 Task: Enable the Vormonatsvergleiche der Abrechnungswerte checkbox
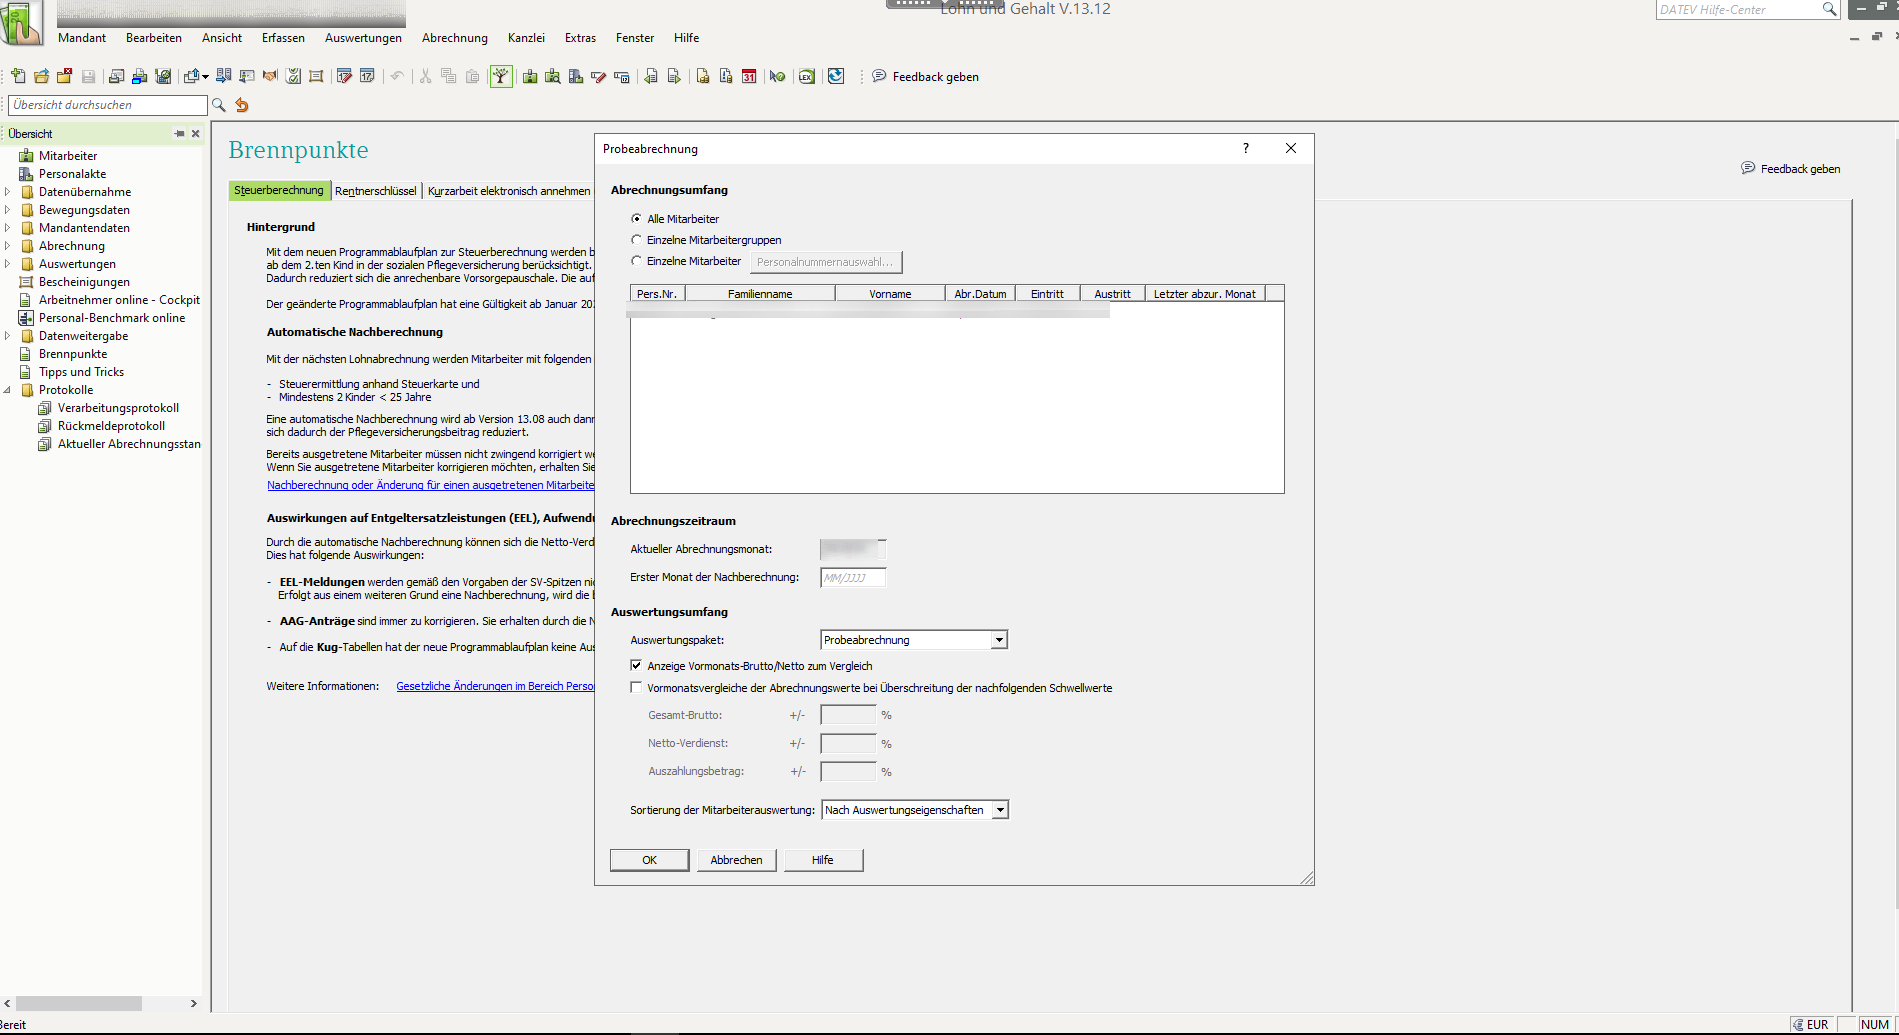tap(637, 688)
